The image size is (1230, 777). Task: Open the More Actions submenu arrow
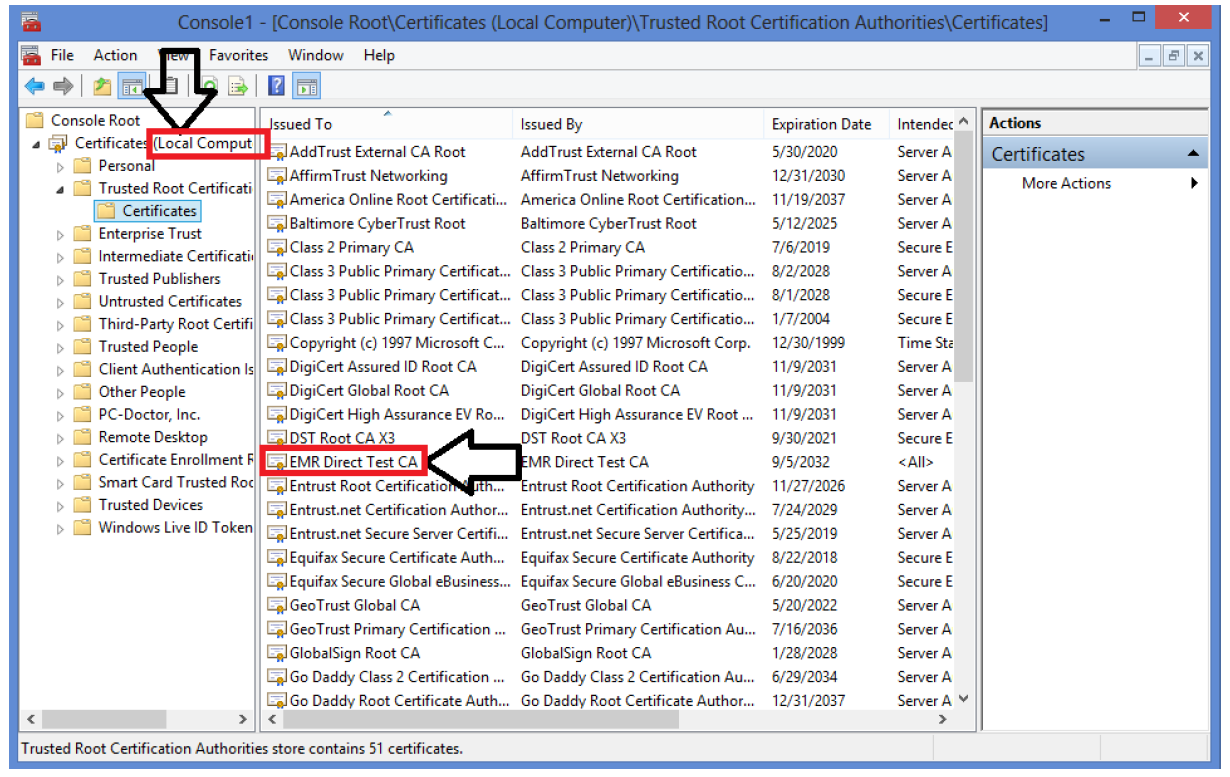tap(1194, 184)
